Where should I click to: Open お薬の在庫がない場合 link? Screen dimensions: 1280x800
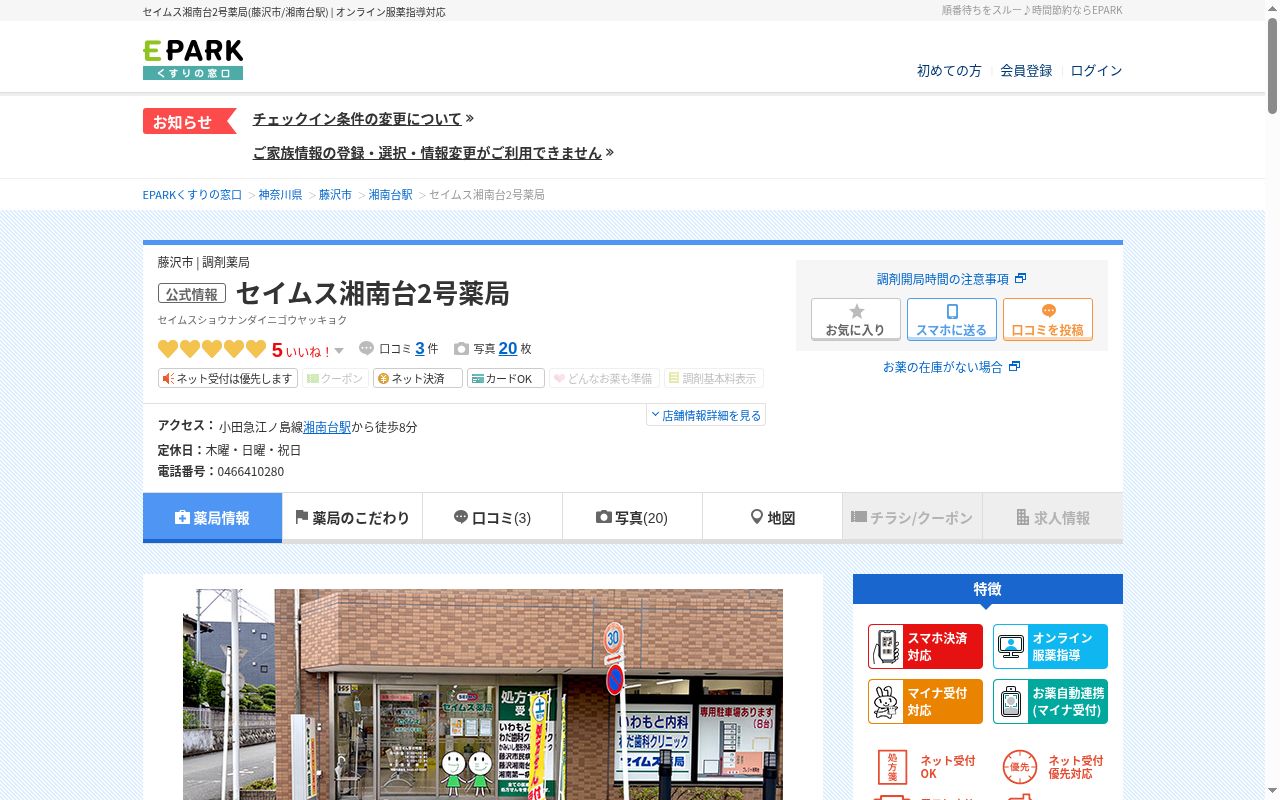(x=951, y=367)
